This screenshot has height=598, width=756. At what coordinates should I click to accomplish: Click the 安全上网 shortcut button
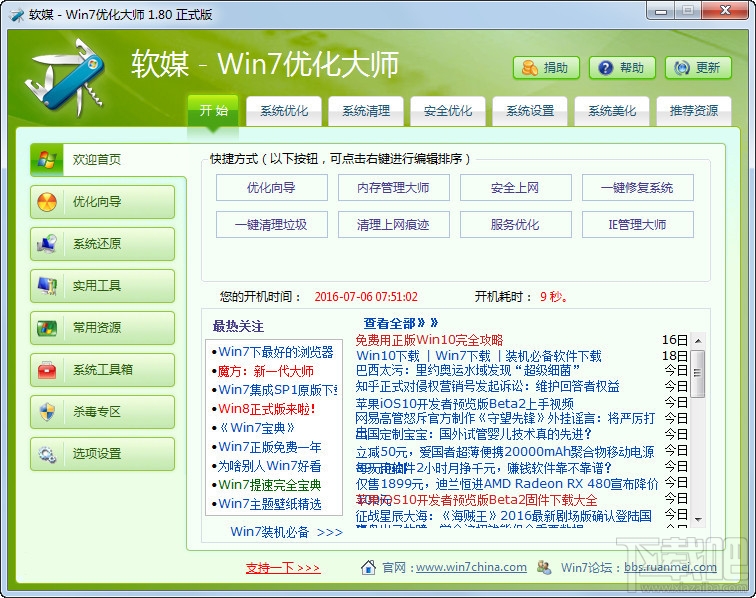515,188
